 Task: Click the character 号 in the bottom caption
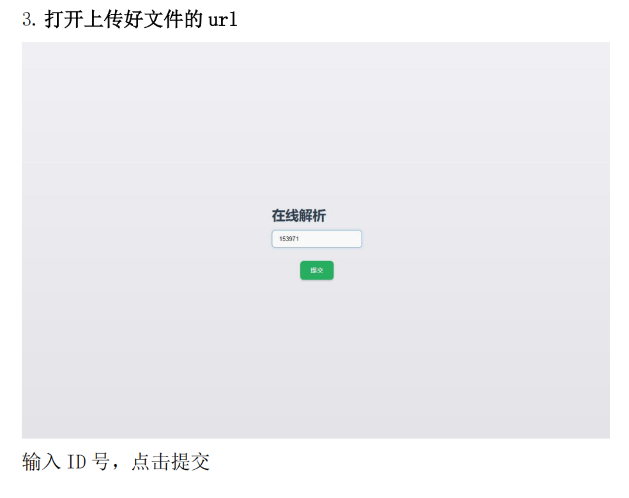click(x=100, y=461)
